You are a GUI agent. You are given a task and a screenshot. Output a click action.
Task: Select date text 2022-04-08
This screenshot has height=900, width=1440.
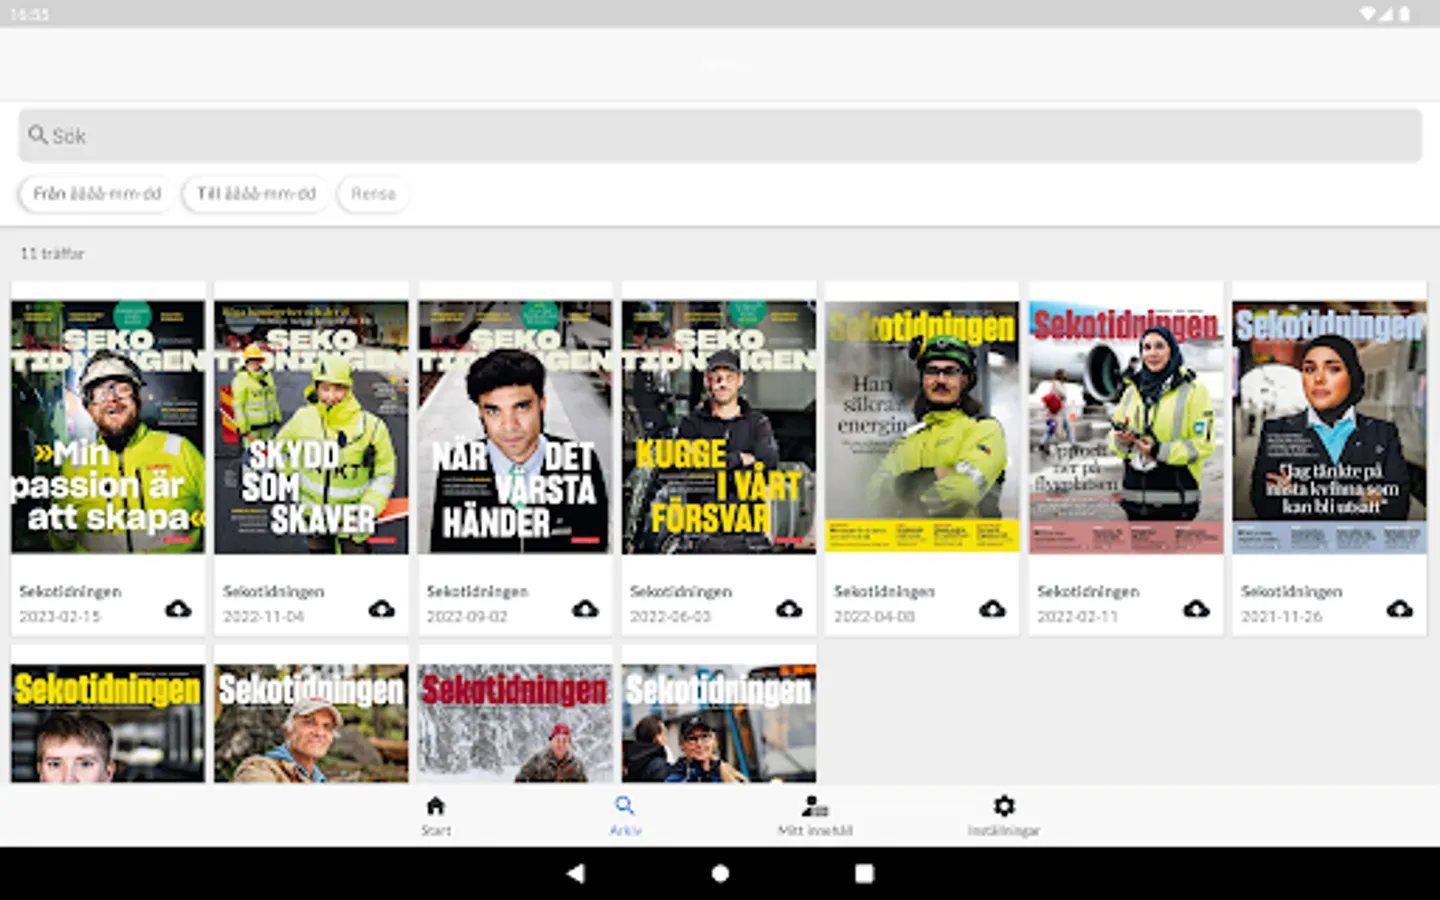click(x=874, y=617)
